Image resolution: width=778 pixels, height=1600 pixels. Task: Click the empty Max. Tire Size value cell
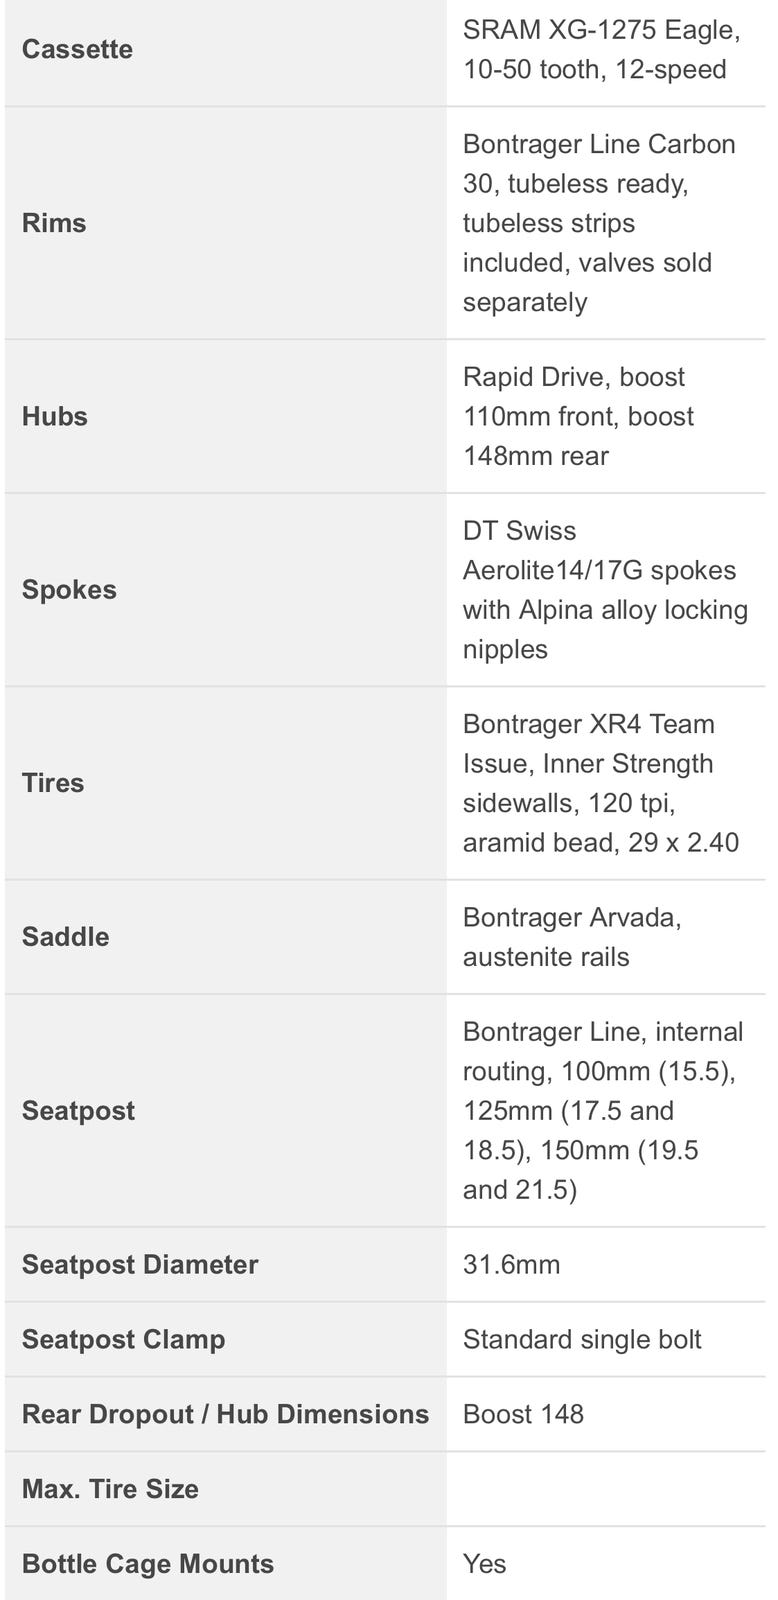[x=606, y=1489]
